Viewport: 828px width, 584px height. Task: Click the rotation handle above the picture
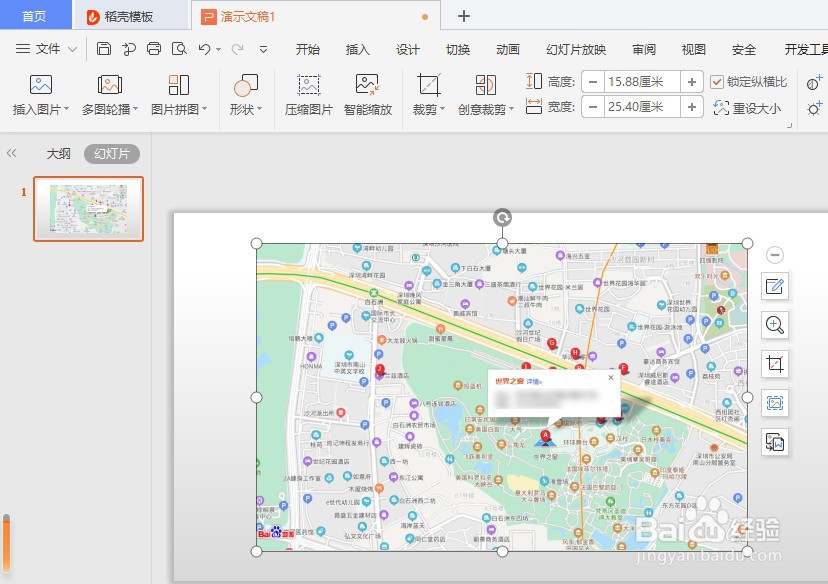(x=502, y=217)
